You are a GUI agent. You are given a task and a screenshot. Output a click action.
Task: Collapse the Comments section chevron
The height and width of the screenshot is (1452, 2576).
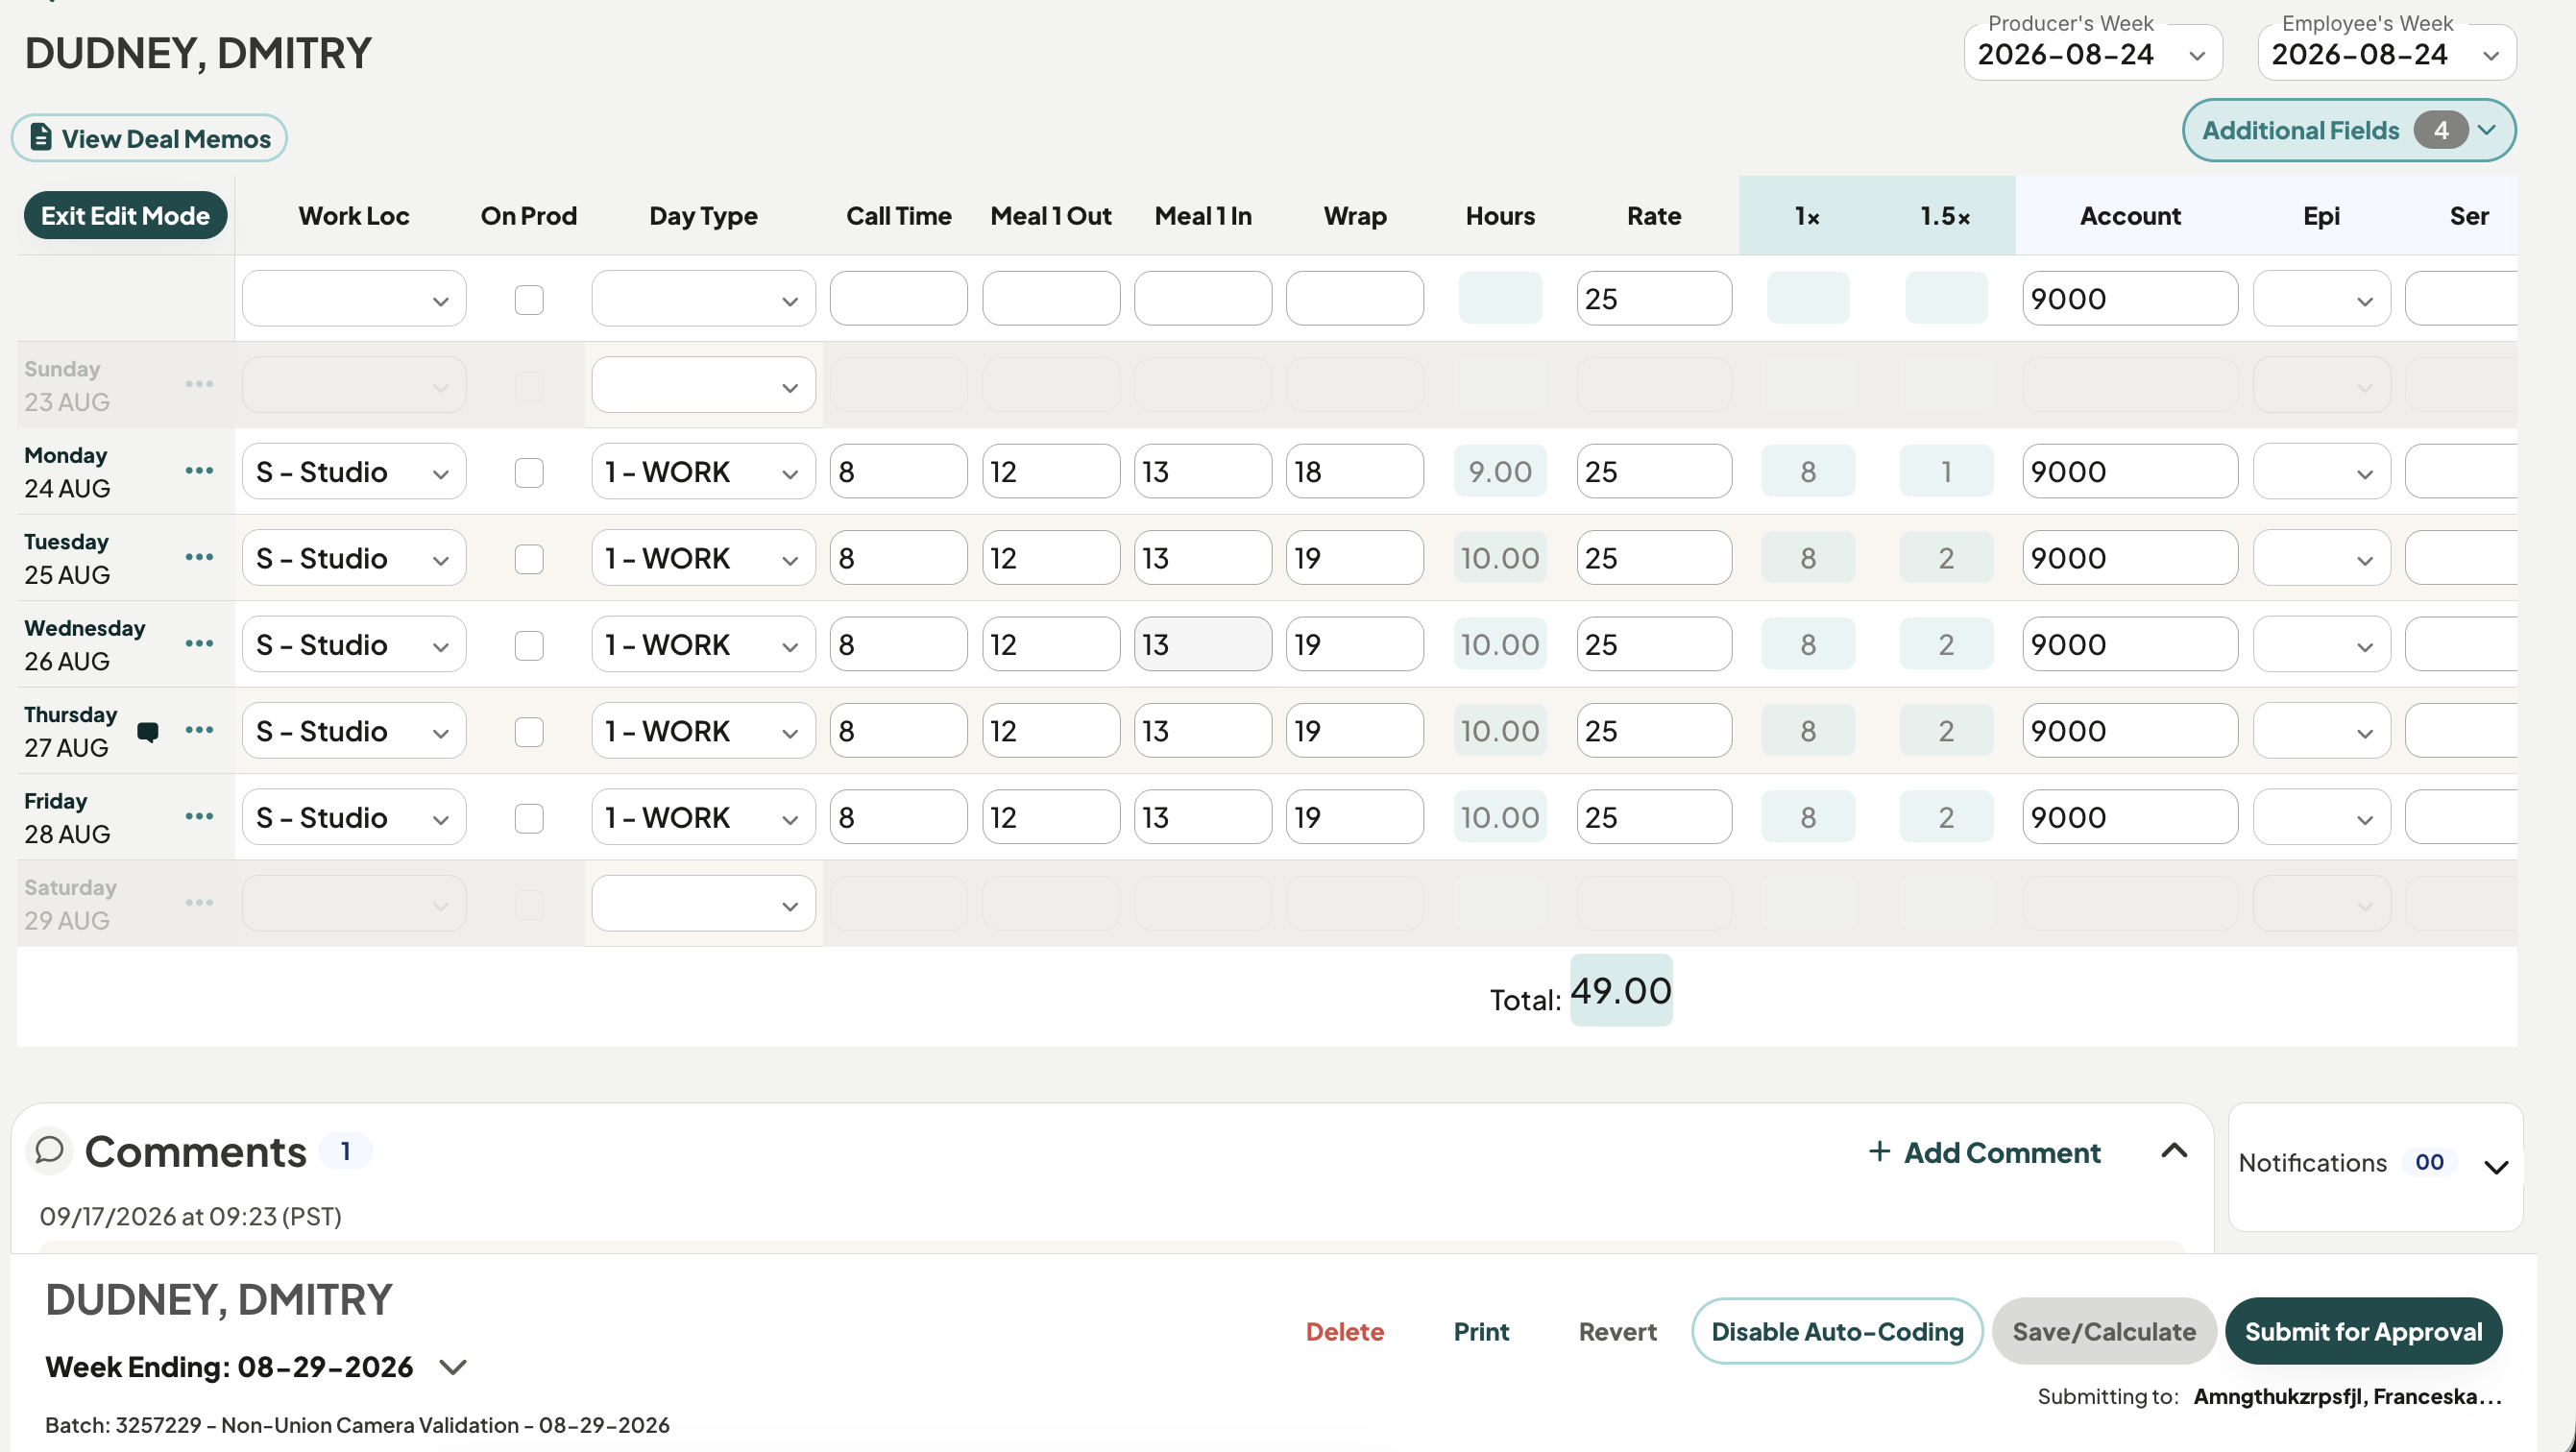2174,1151
